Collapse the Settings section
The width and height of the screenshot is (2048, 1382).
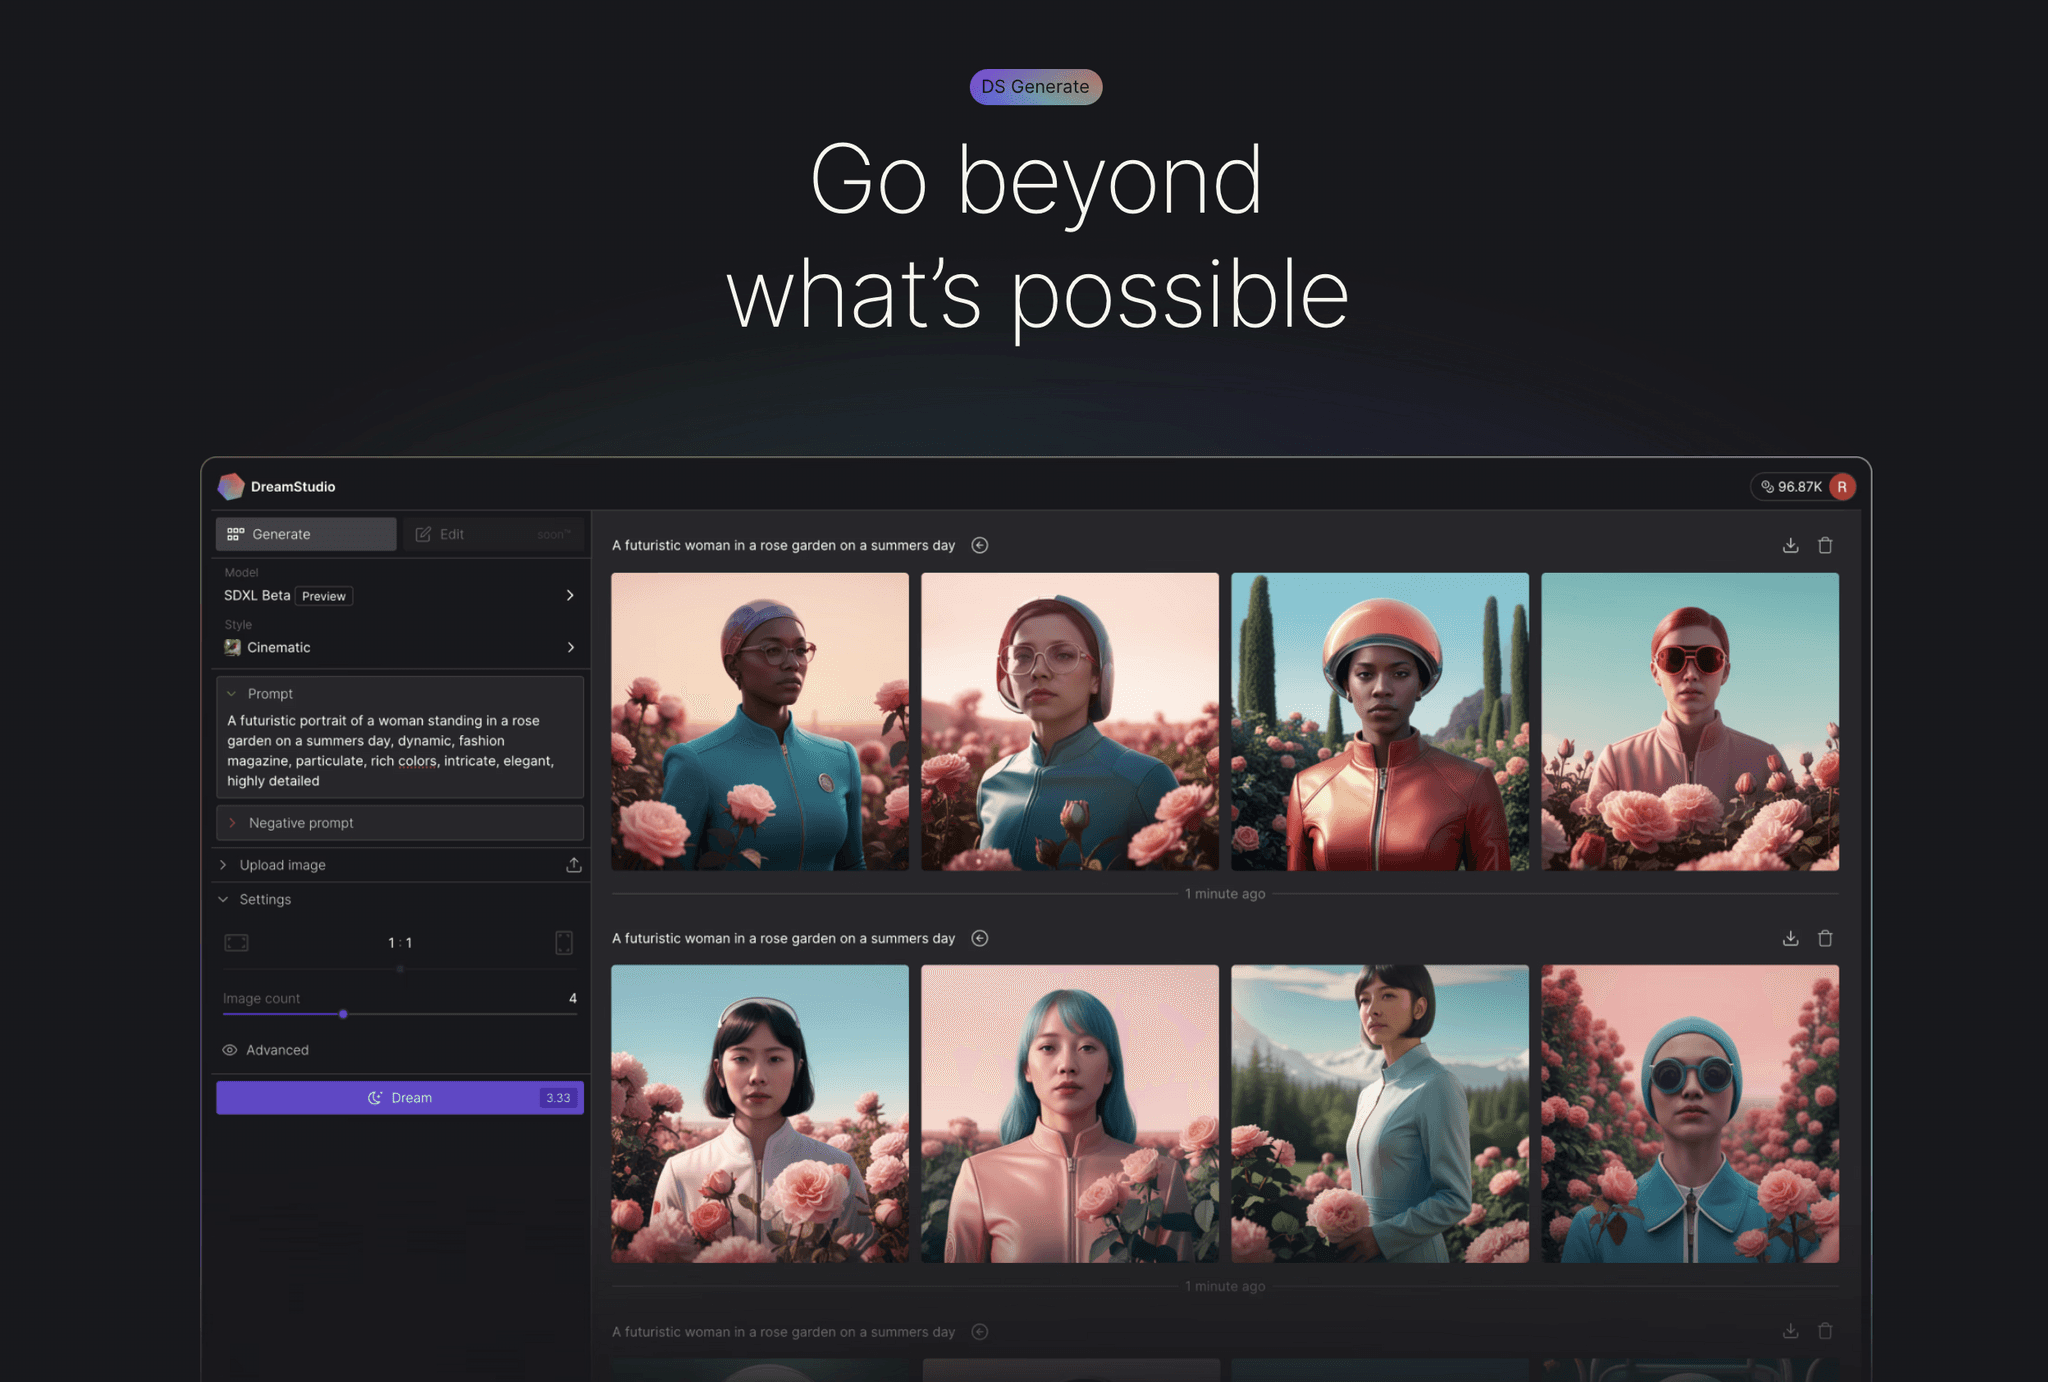pos(224,899)
